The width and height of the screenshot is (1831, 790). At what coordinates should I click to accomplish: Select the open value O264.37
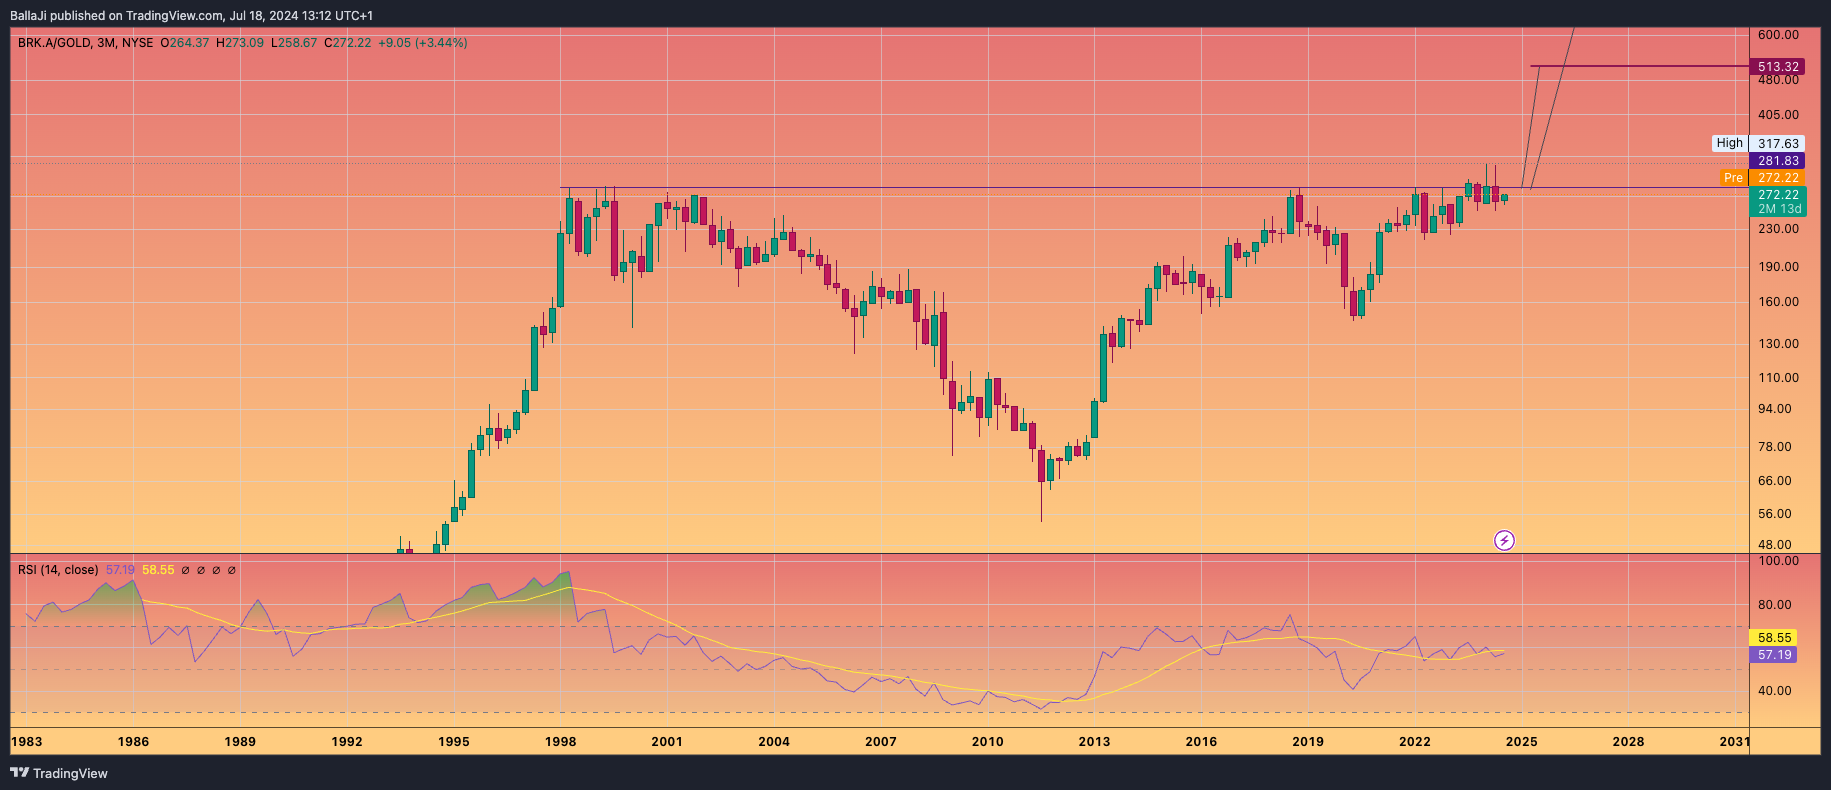185,43
